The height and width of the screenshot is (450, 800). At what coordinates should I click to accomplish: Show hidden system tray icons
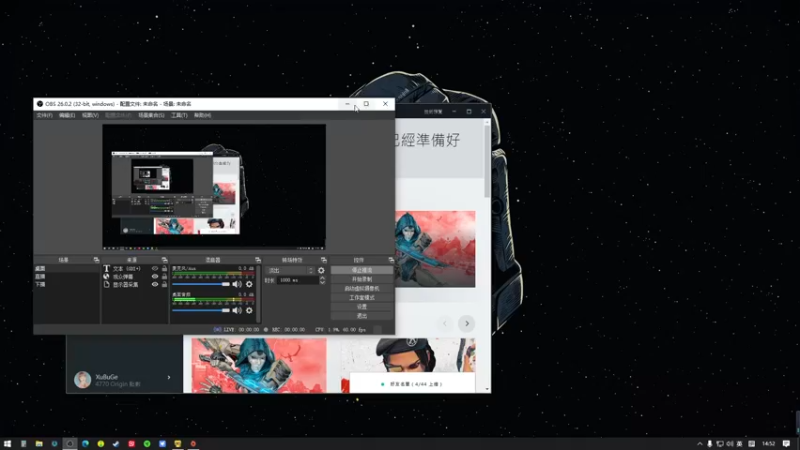(x=699, y=444)
